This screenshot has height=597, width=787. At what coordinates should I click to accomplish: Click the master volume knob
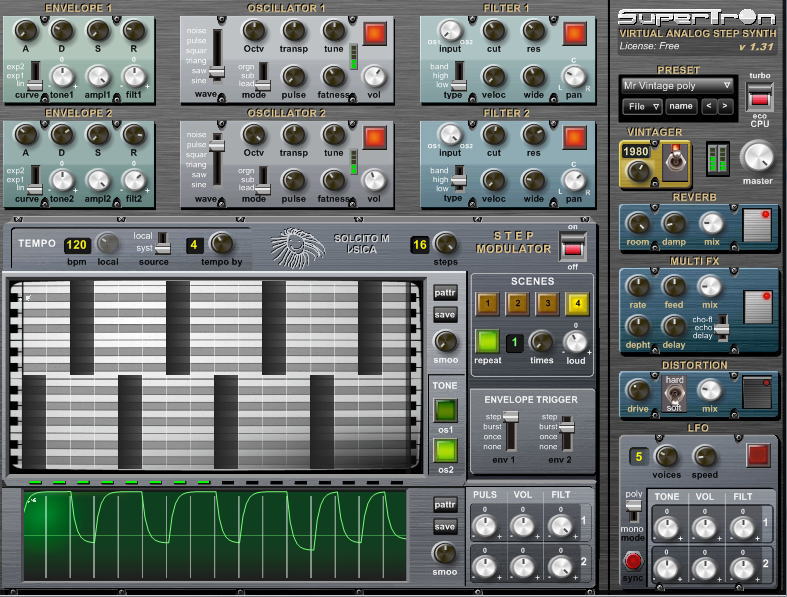tap(757, 157)
